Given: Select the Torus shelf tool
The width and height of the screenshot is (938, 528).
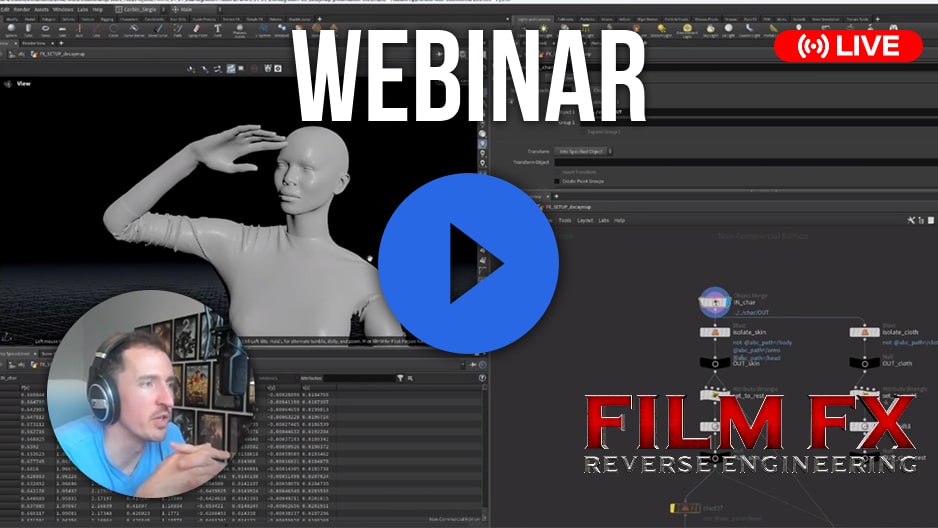Looking at the screenshot, I should click(45, 30).
